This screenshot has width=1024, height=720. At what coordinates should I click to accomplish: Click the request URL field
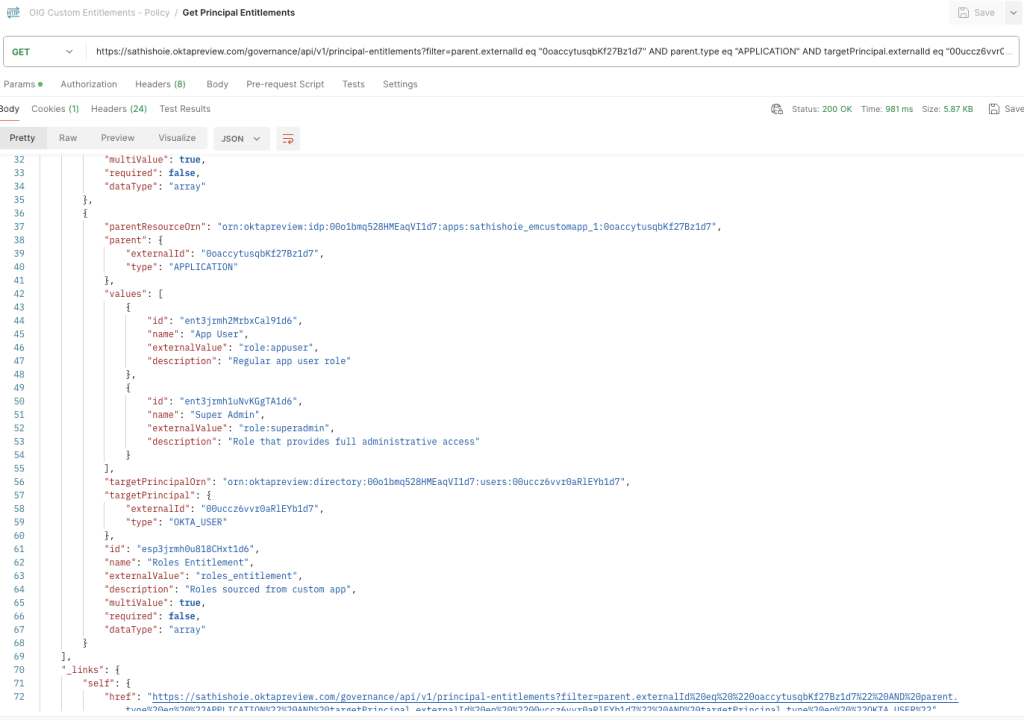554,52
